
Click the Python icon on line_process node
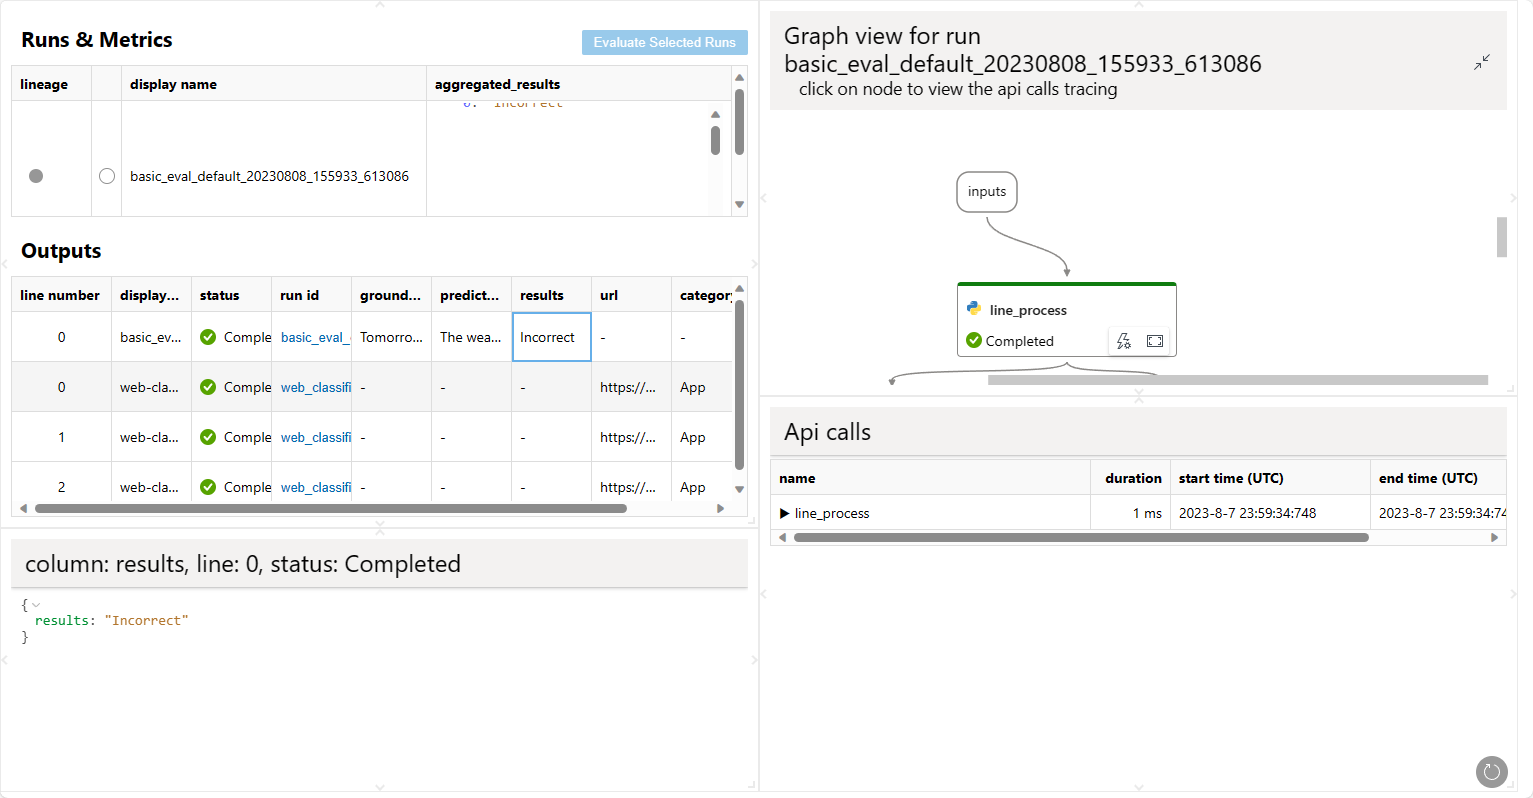tap(974, 309)
